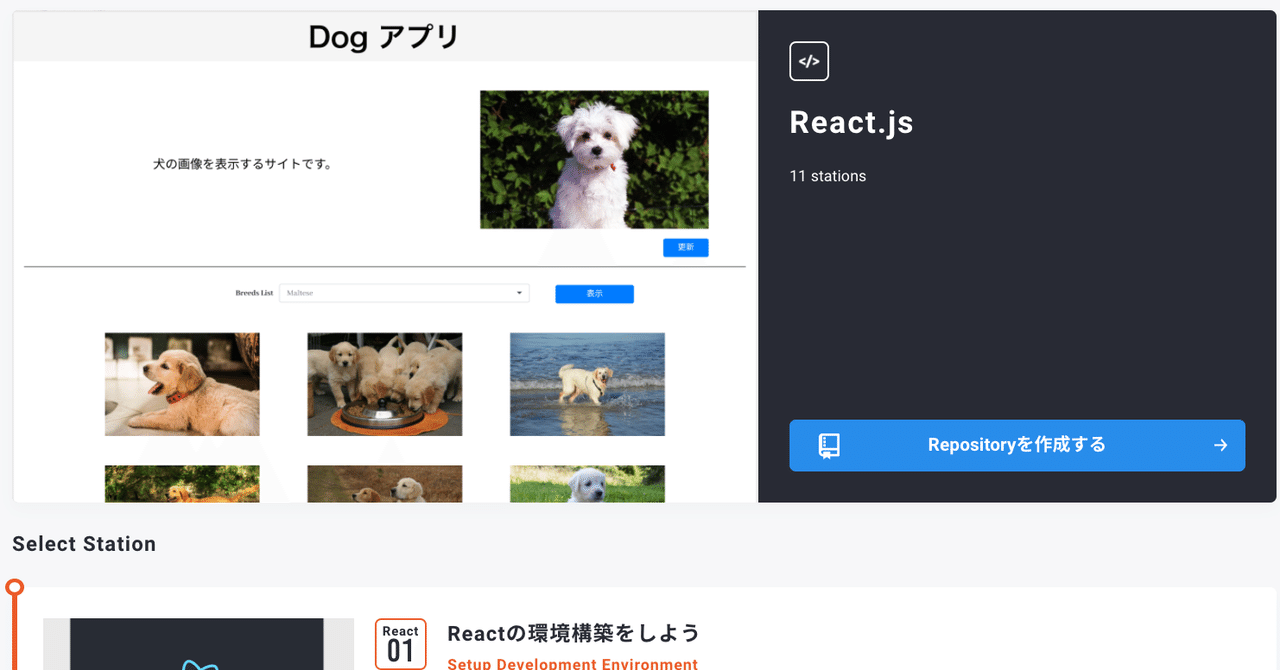Click the monitor icon inside the Repository button
Screen dimensions: 1280x670
point(827,445)
